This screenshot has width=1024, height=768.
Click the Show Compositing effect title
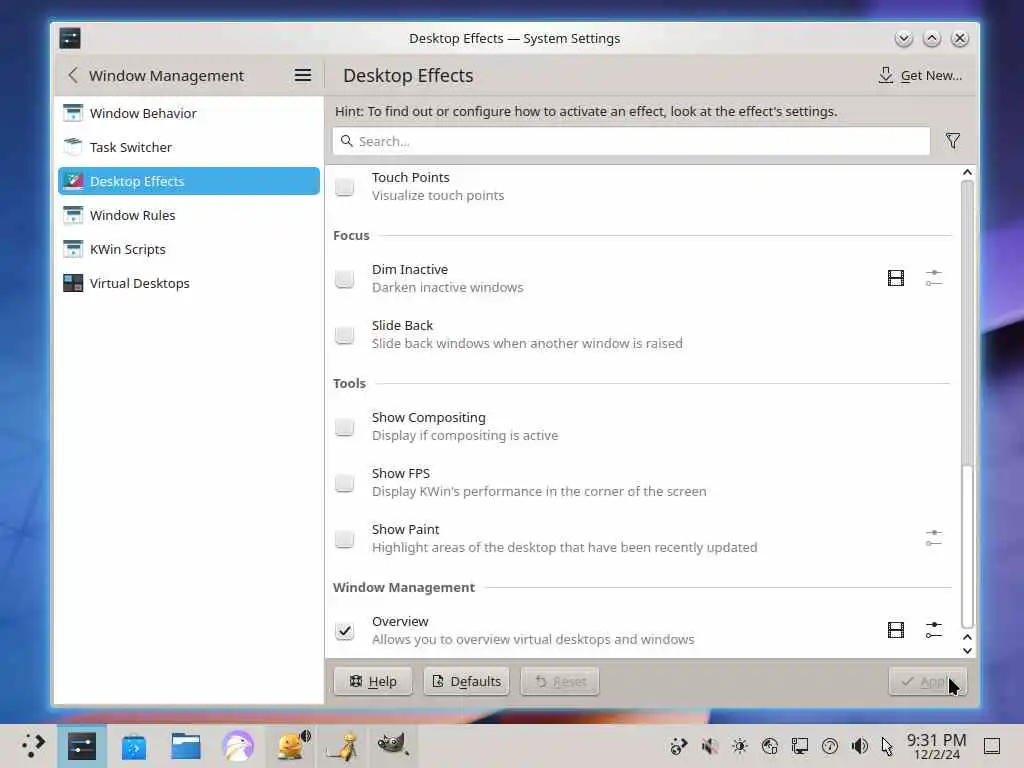428,417
